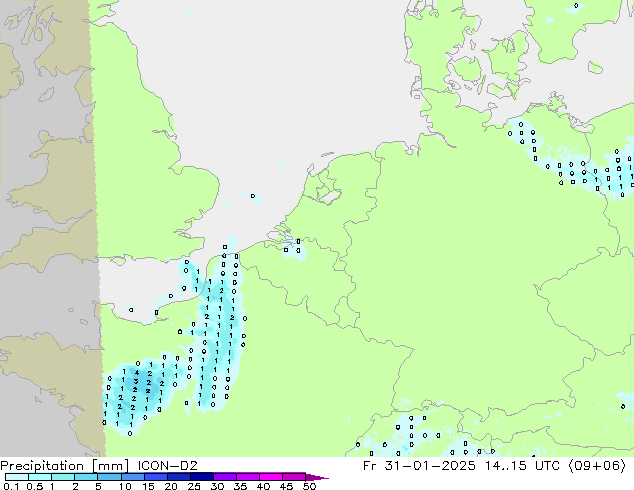Viewport: 634px width, 490px height.
Task: Click the '50' legend scale label
Action: click(310, 486)
